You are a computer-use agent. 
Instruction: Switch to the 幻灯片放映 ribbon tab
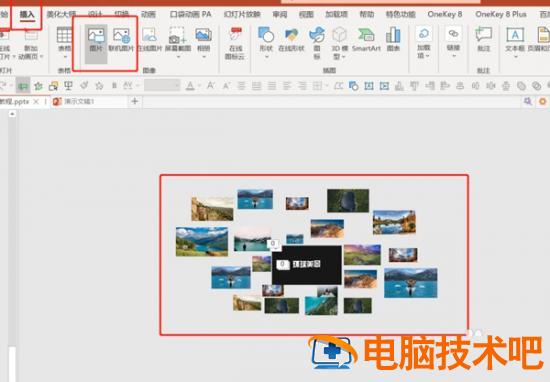pyautogui.click(x=242, y=14)
